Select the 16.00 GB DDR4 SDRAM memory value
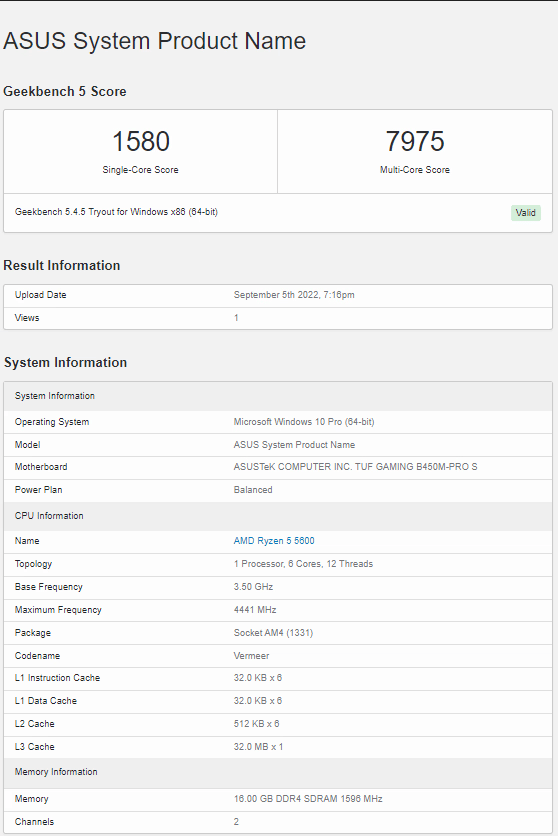558x836 pixels. [308, 799]
